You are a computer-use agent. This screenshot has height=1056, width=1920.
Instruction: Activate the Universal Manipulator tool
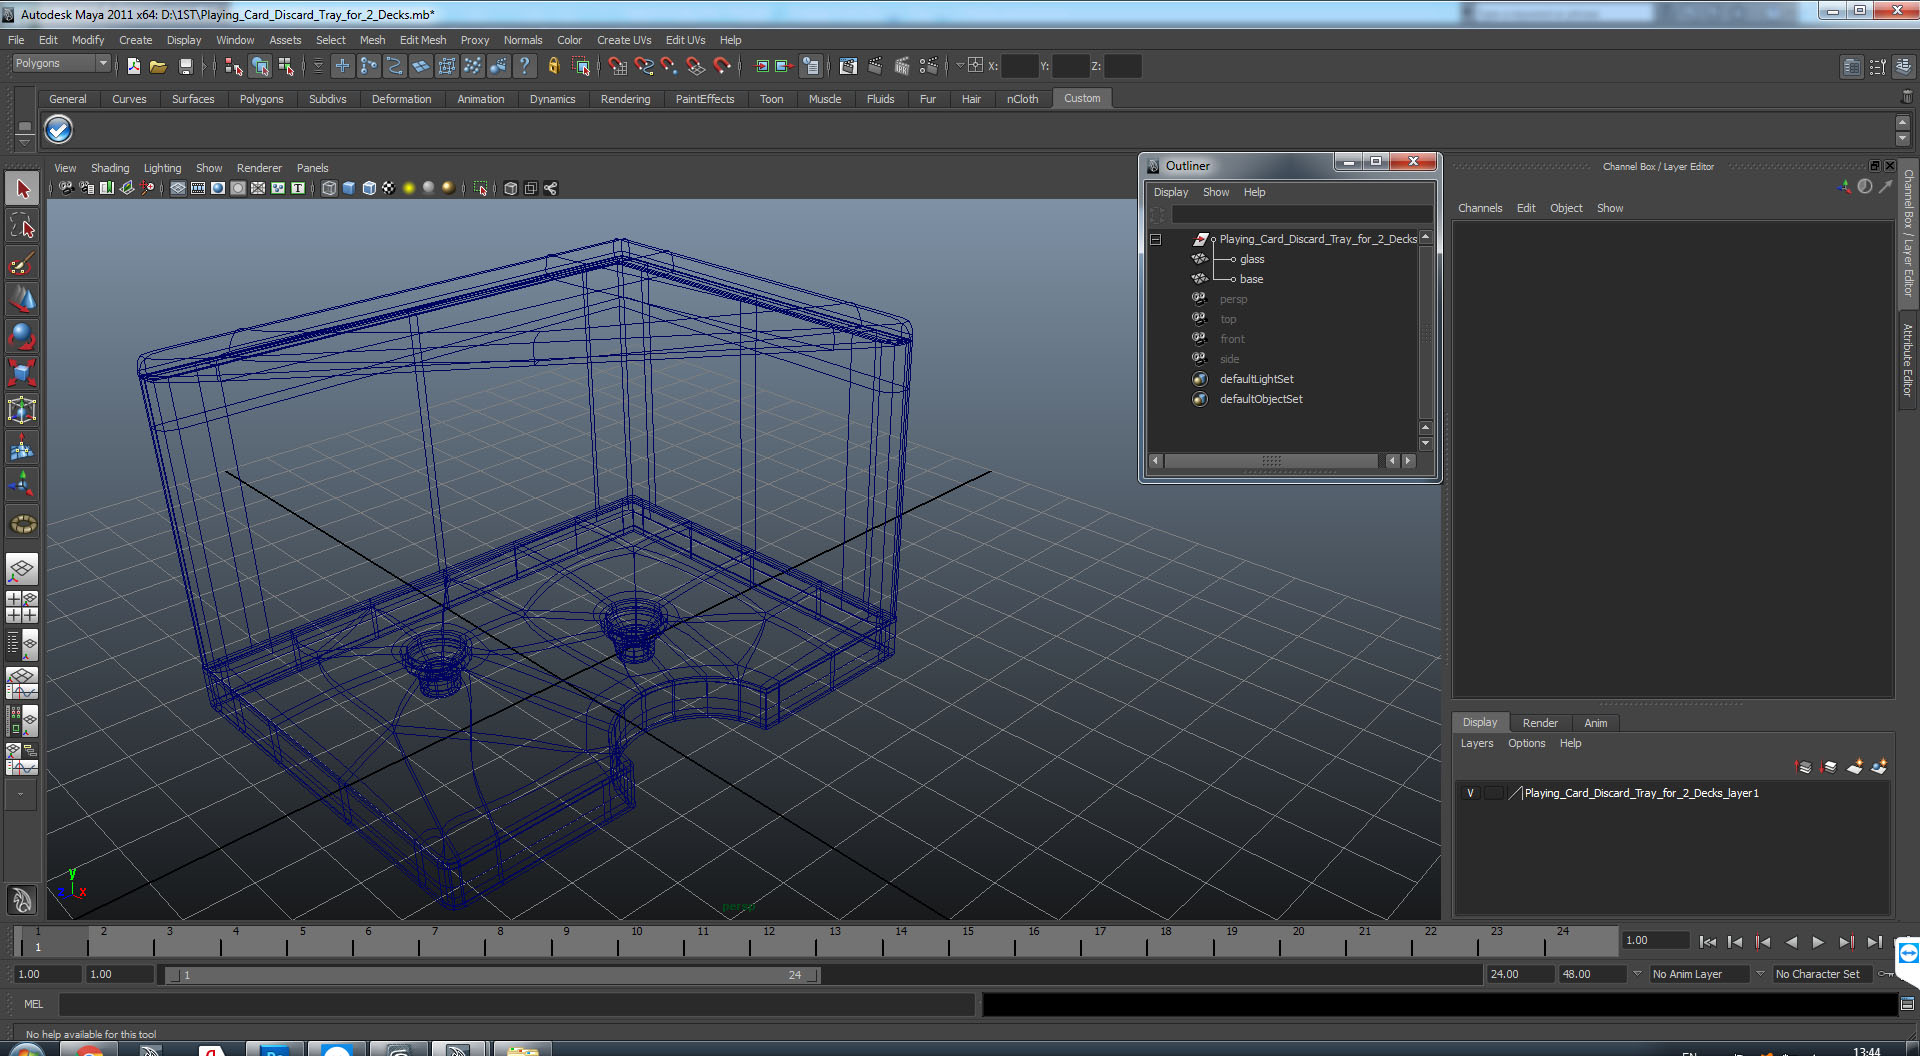(22, 410)
